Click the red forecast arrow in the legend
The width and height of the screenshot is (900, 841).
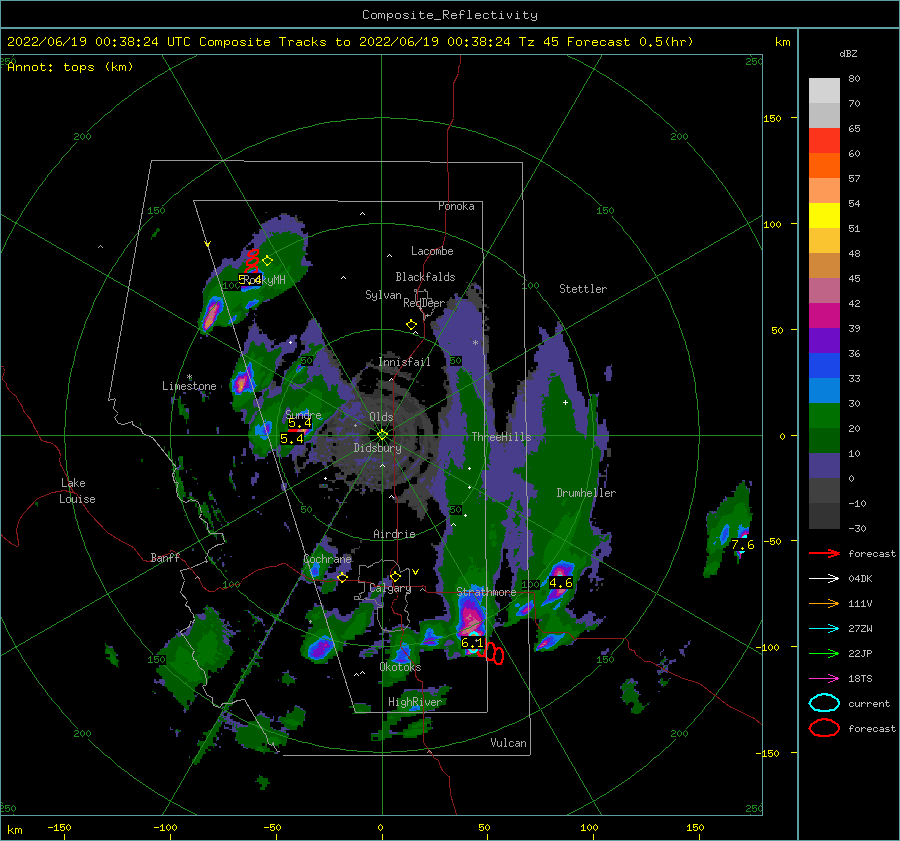click(x=824, y=553)
